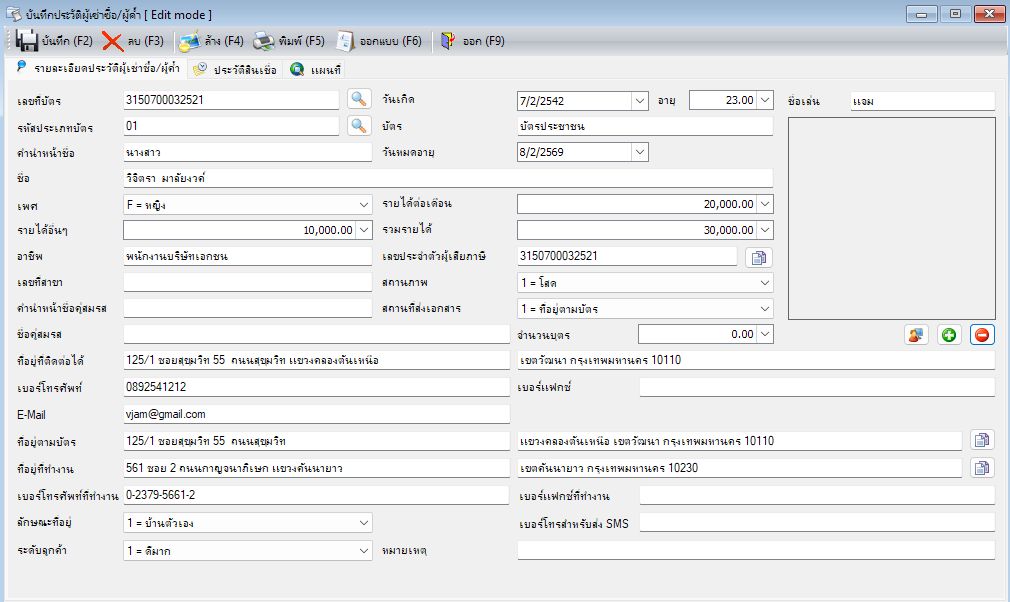1010x602 pixels.
Task: Click the phone number field 0892541212
Action: (x=316, y=387)
